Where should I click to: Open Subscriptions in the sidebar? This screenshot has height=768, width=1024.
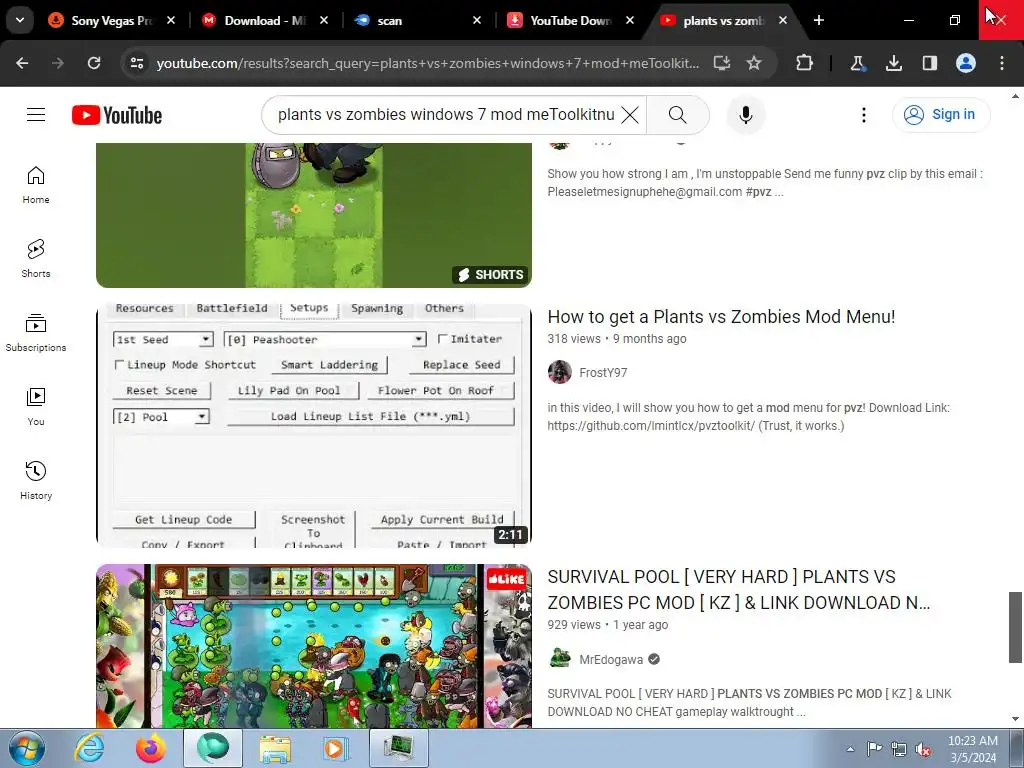click(x=36, y=332)
